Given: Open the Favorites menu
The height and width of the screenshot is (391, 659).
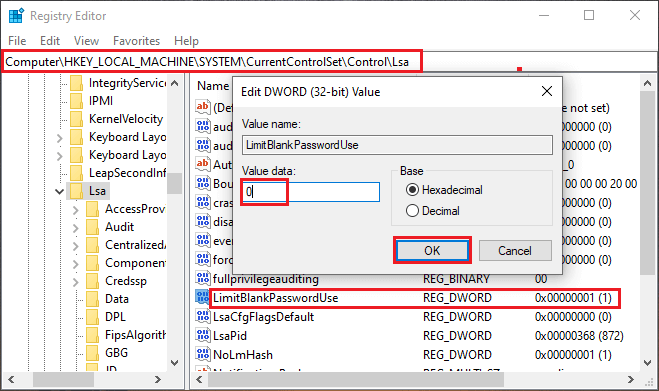Looking at the screenshot, I should coord(137,41).
